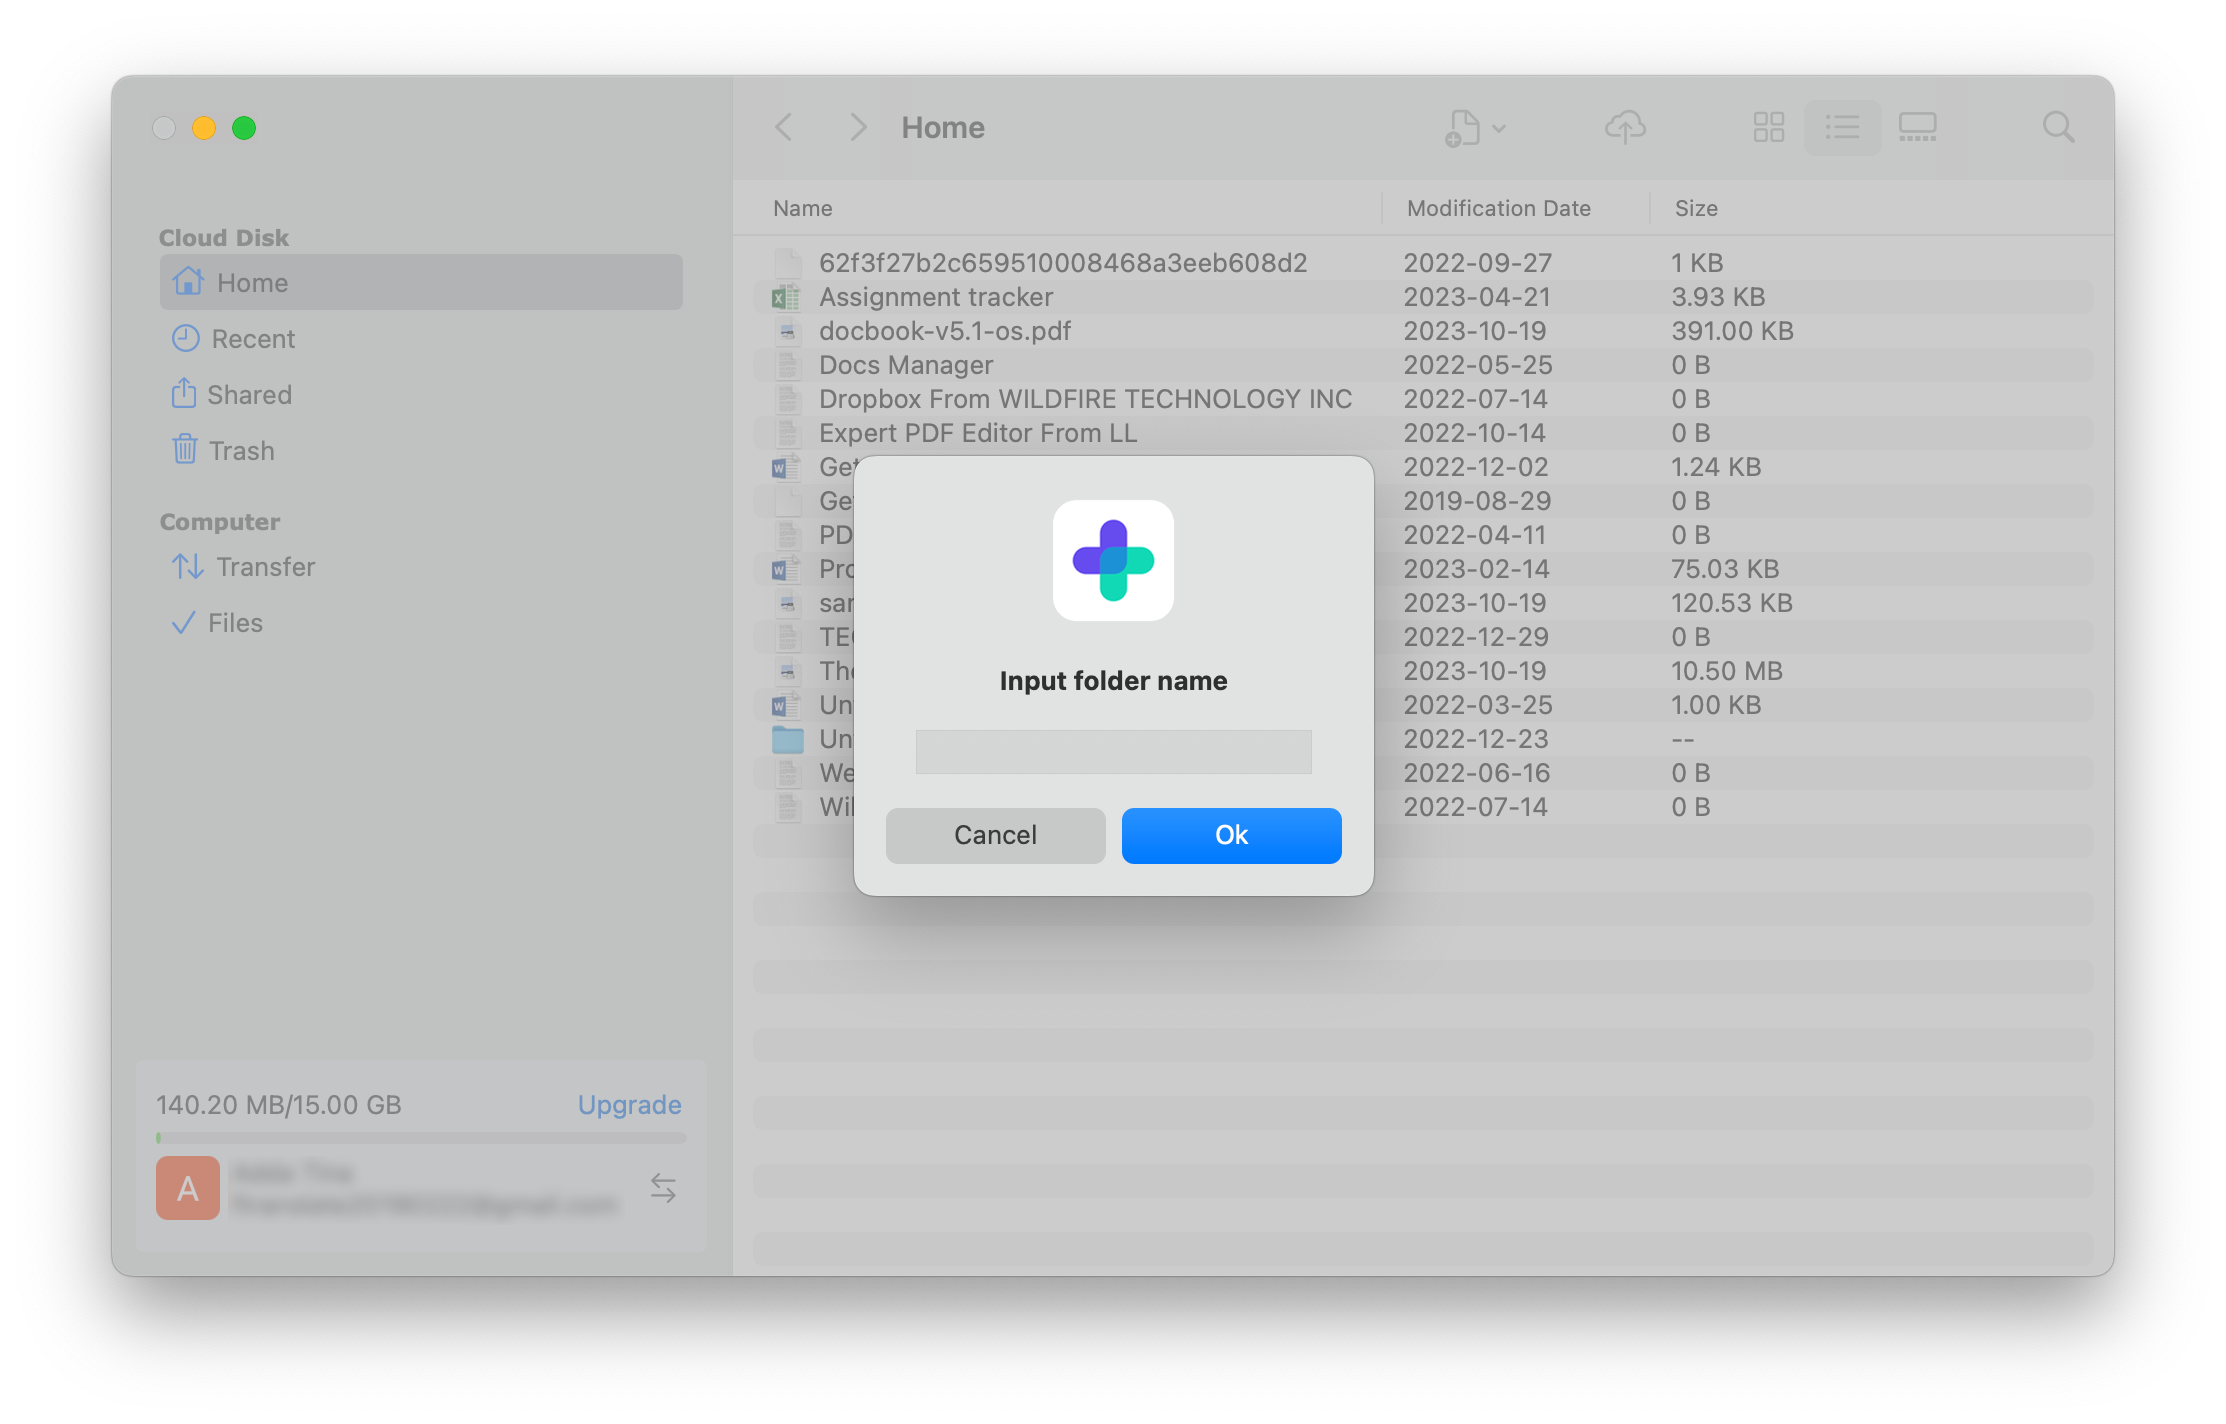Open Shared in the sidebar

pos(231,395)
